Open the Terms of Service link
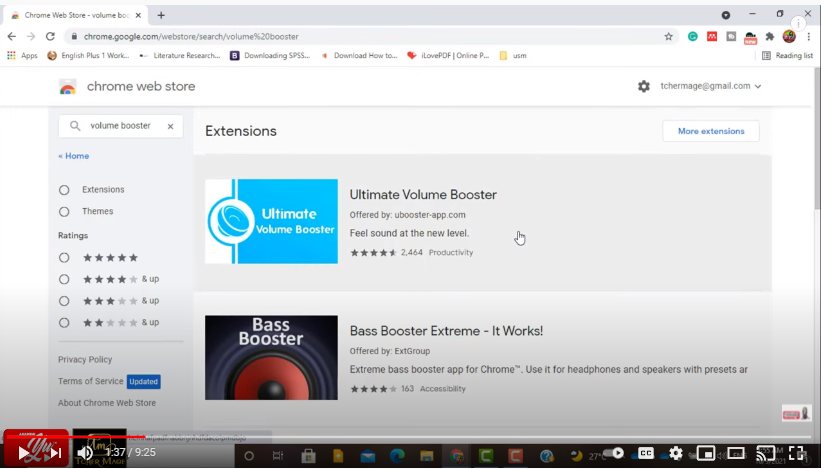Screen dimensions: 821x469 [91, 381]
